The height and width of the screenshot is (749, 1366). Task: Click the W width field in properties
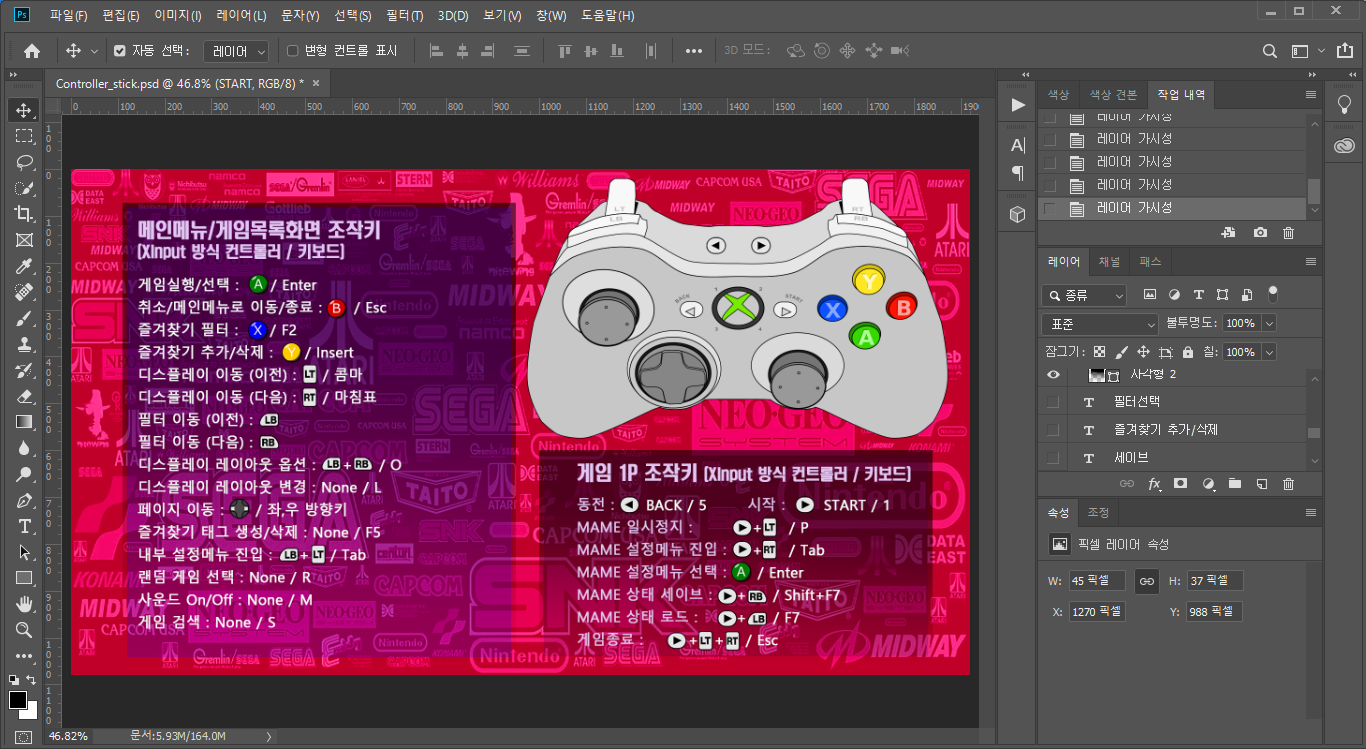coord(1096,581)
